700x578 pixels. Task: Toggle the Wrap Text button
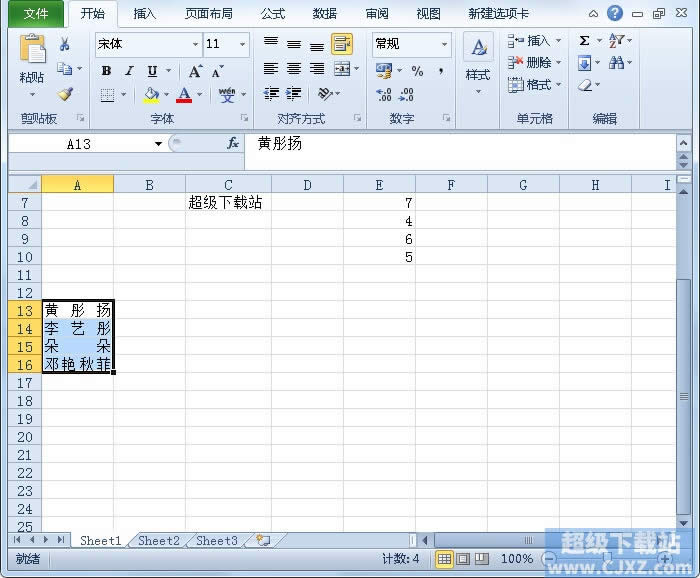click(342, 44)
